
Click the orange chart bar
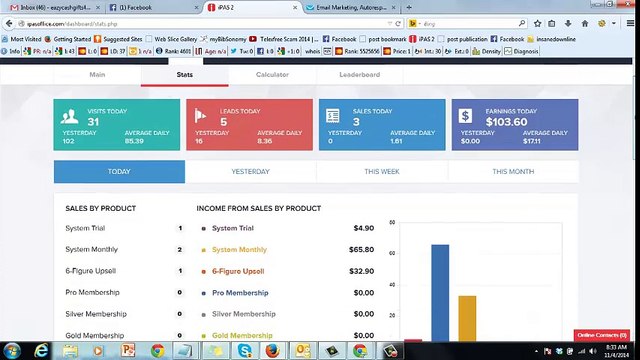pos(467,318)
